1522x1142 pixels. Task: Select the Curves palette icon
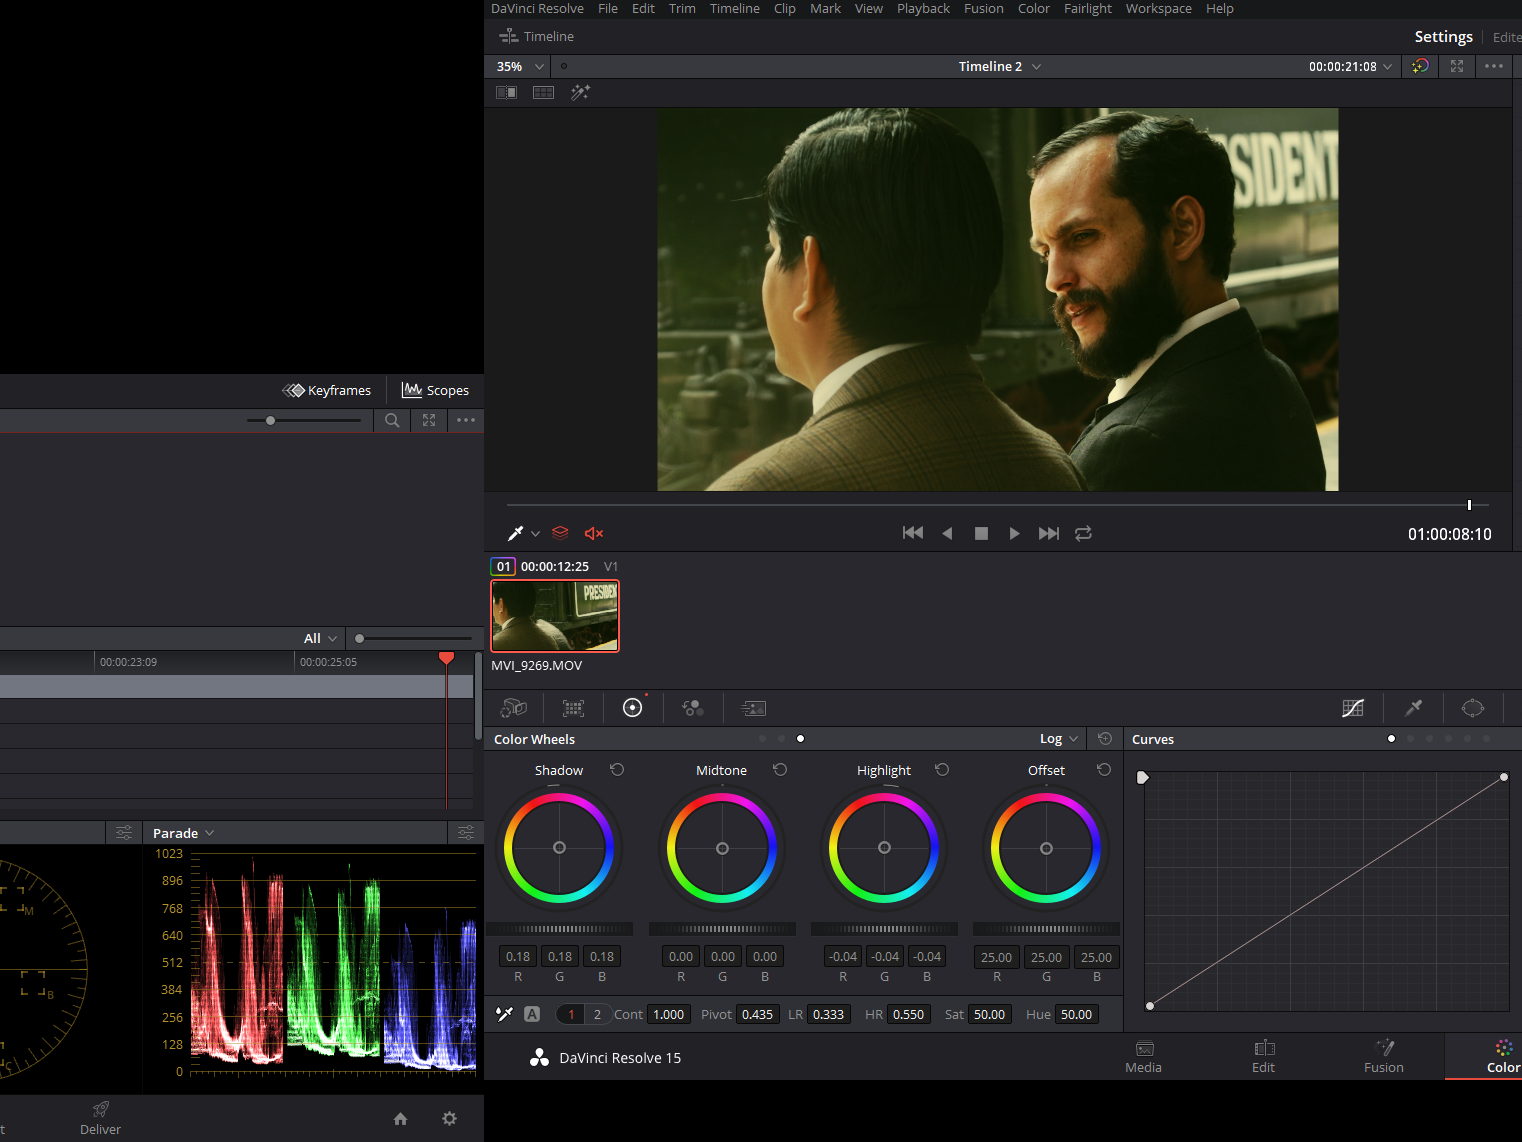pos(1353,708)
